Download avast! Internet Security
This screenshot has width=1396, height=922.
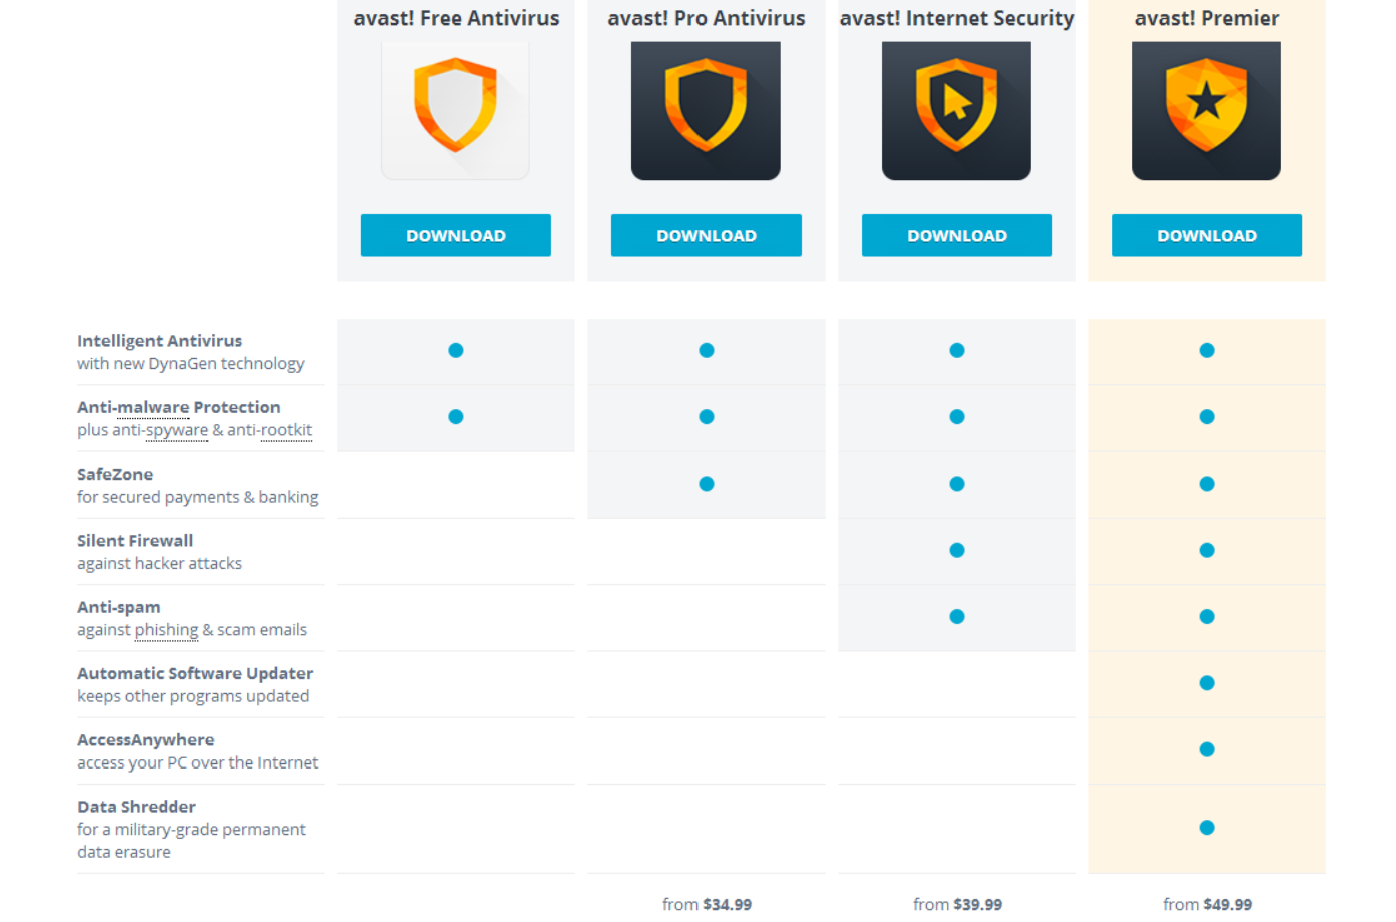(x=957, y=235)
